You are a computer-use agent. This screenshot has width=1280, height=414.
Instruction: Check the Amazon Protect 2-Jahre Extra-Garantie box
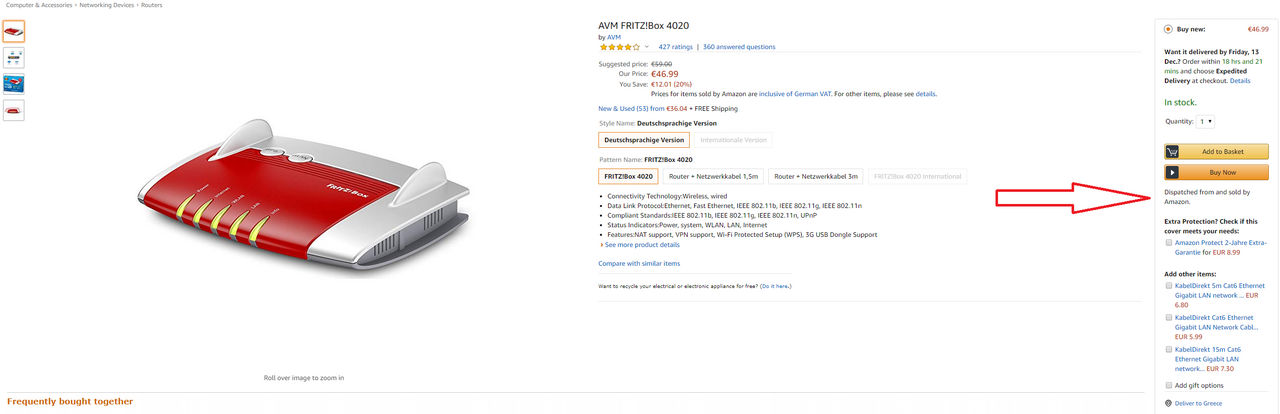(x=1169, y=242)
